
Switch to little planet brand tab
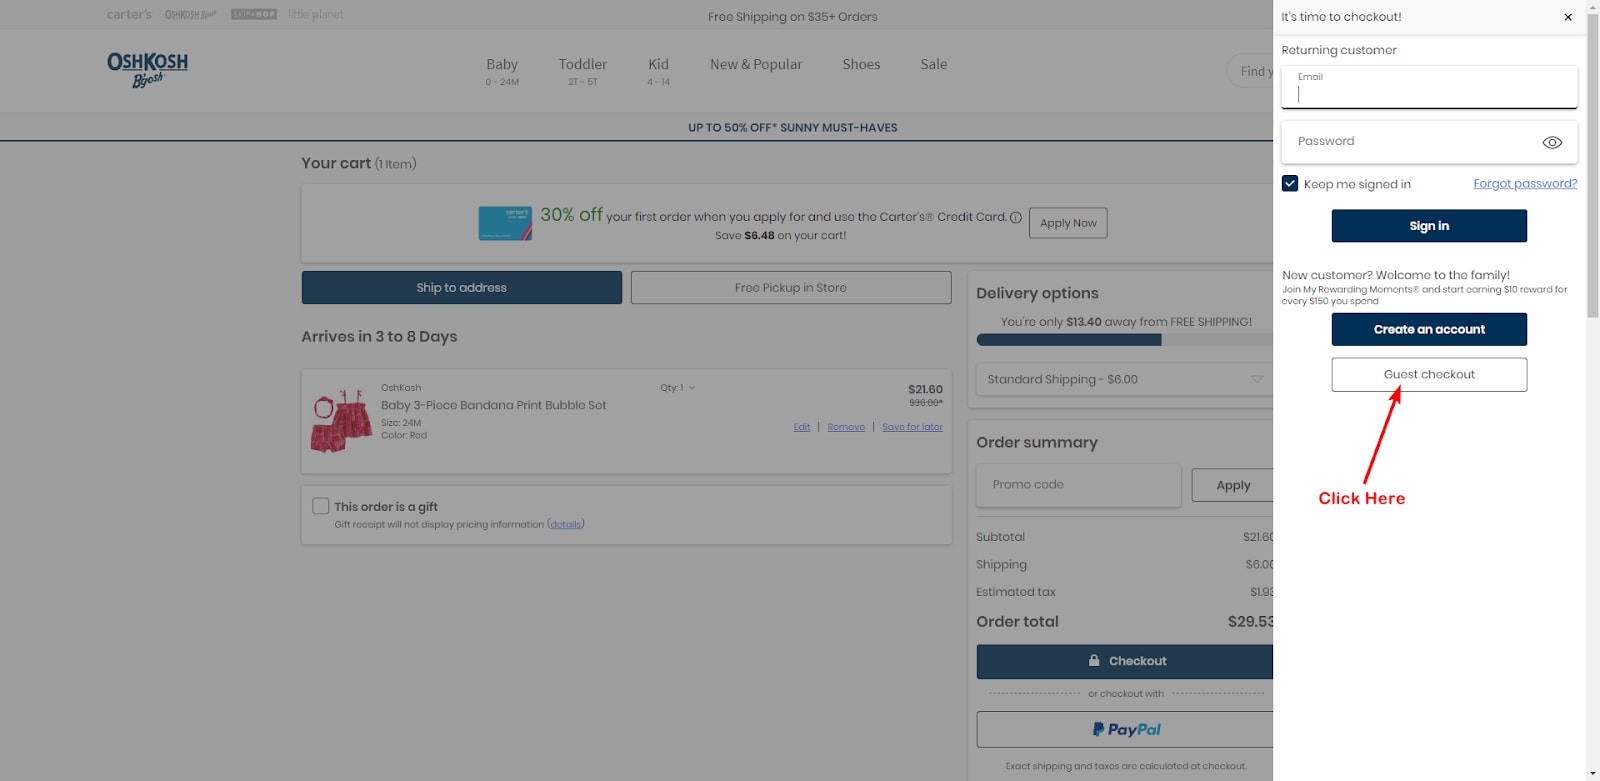[x=316, y=15]
